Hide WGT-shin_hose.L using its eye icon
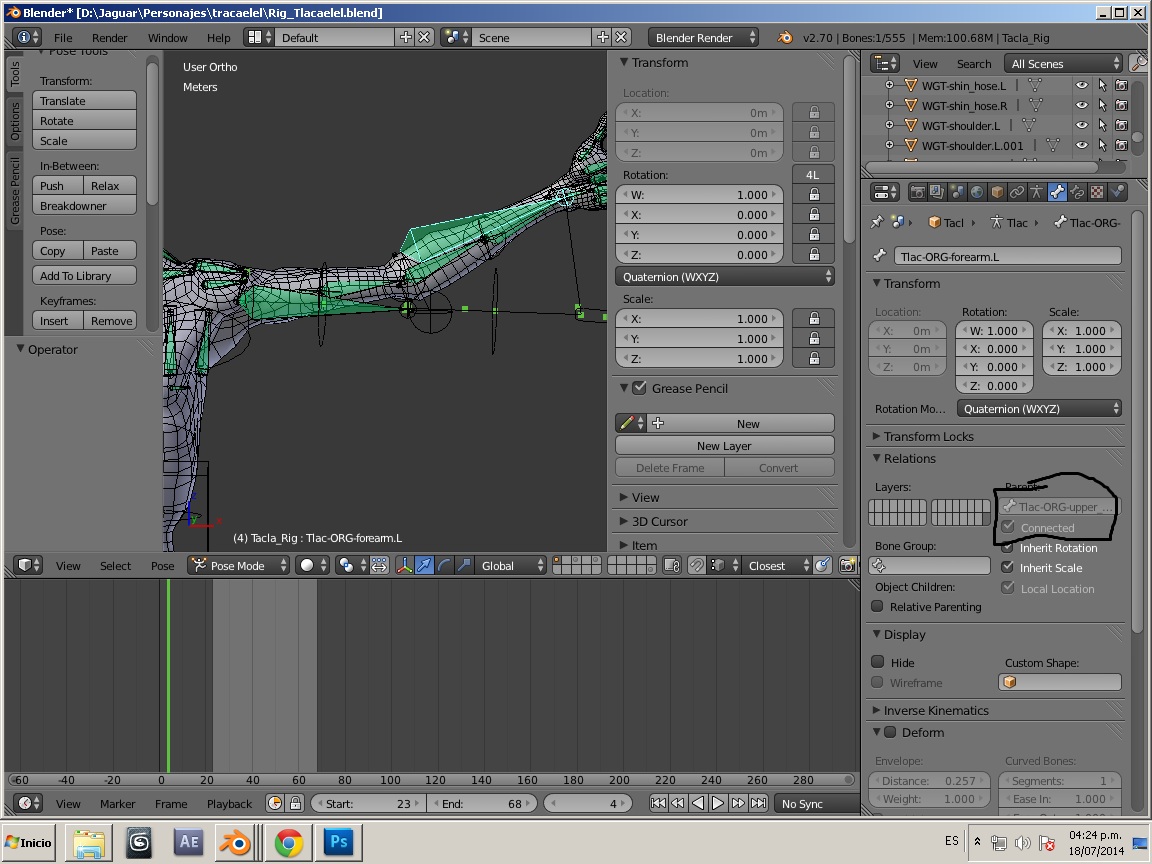 [1081, 86]
